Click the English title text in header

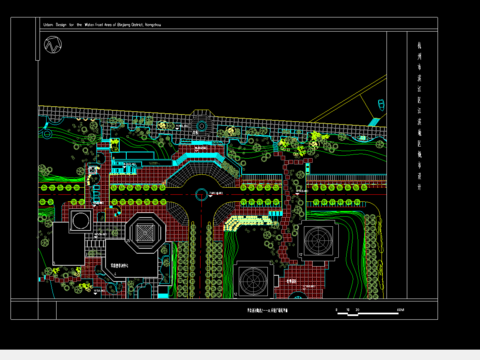102,25
